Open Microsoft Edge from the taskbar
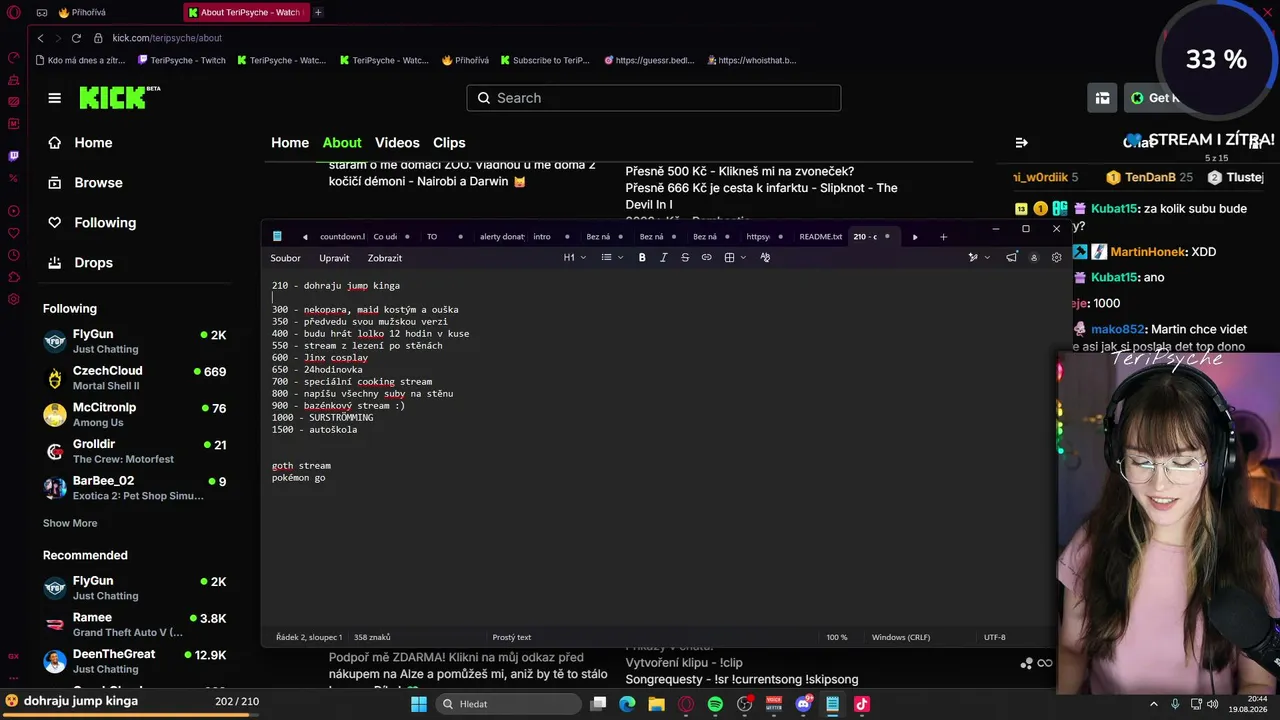 [627, 704]
